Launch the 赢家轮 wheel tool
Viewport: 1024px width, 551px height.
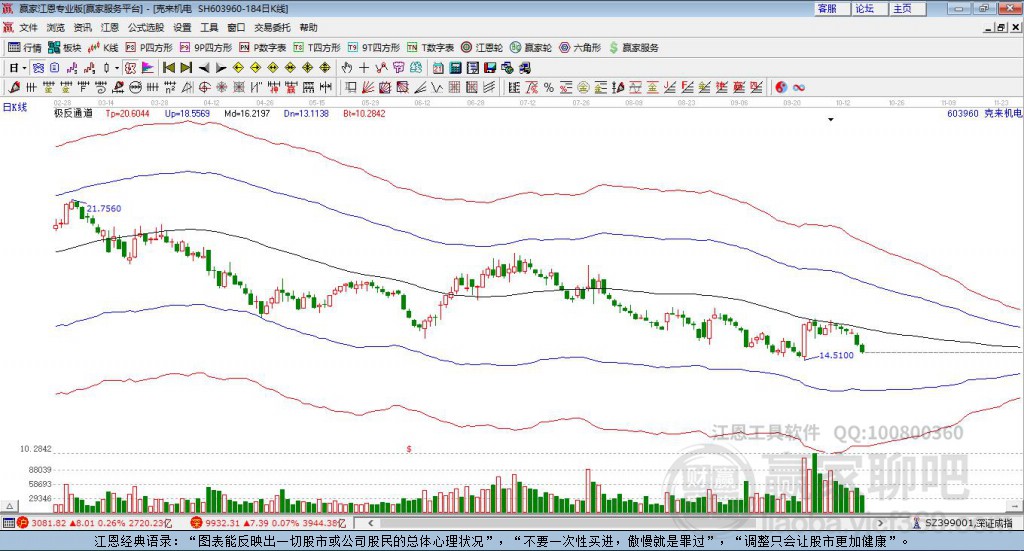pyautogui.click(x=531, y=48)
